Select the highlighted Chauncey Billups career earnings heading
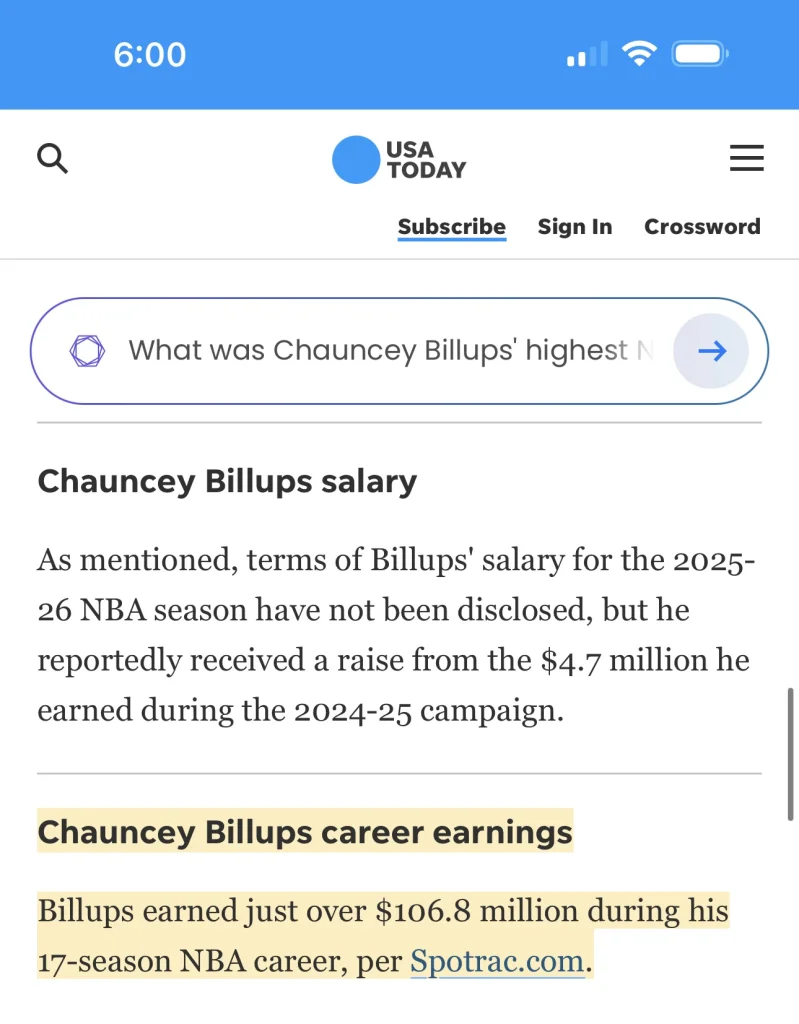 [305, 831]
